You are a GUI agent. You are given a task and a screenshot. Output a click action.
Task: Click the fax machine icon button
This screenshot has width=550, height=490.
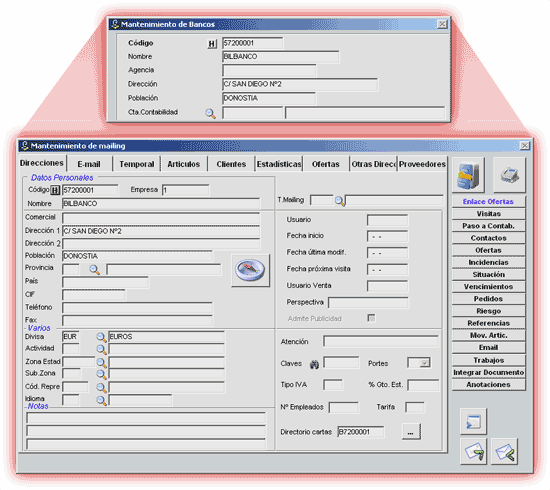509,175
